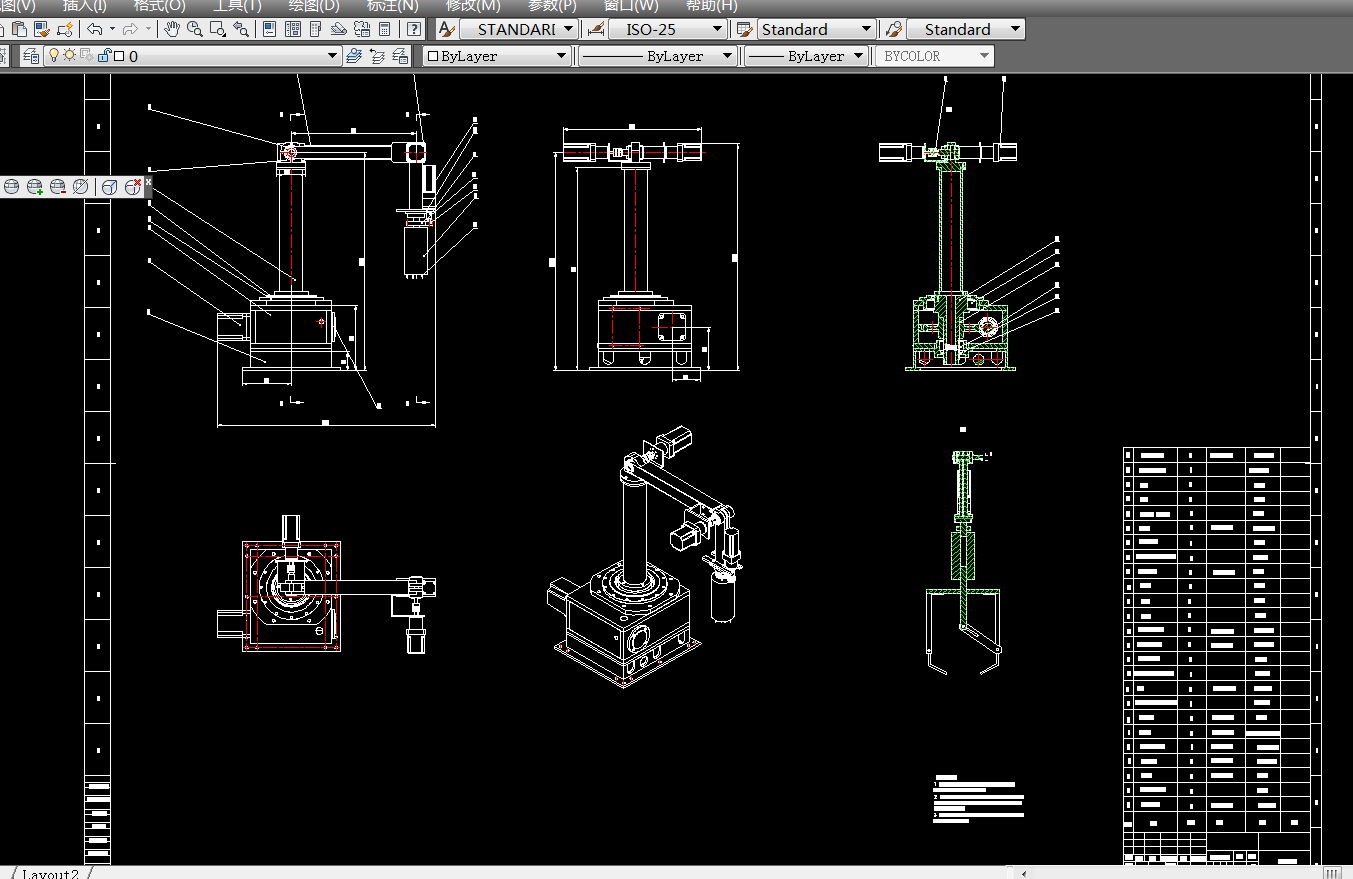Click the Paste clipboard icon
This screenshot has height=879, width=1353.
pyautogui.click(x=19, y=29)
